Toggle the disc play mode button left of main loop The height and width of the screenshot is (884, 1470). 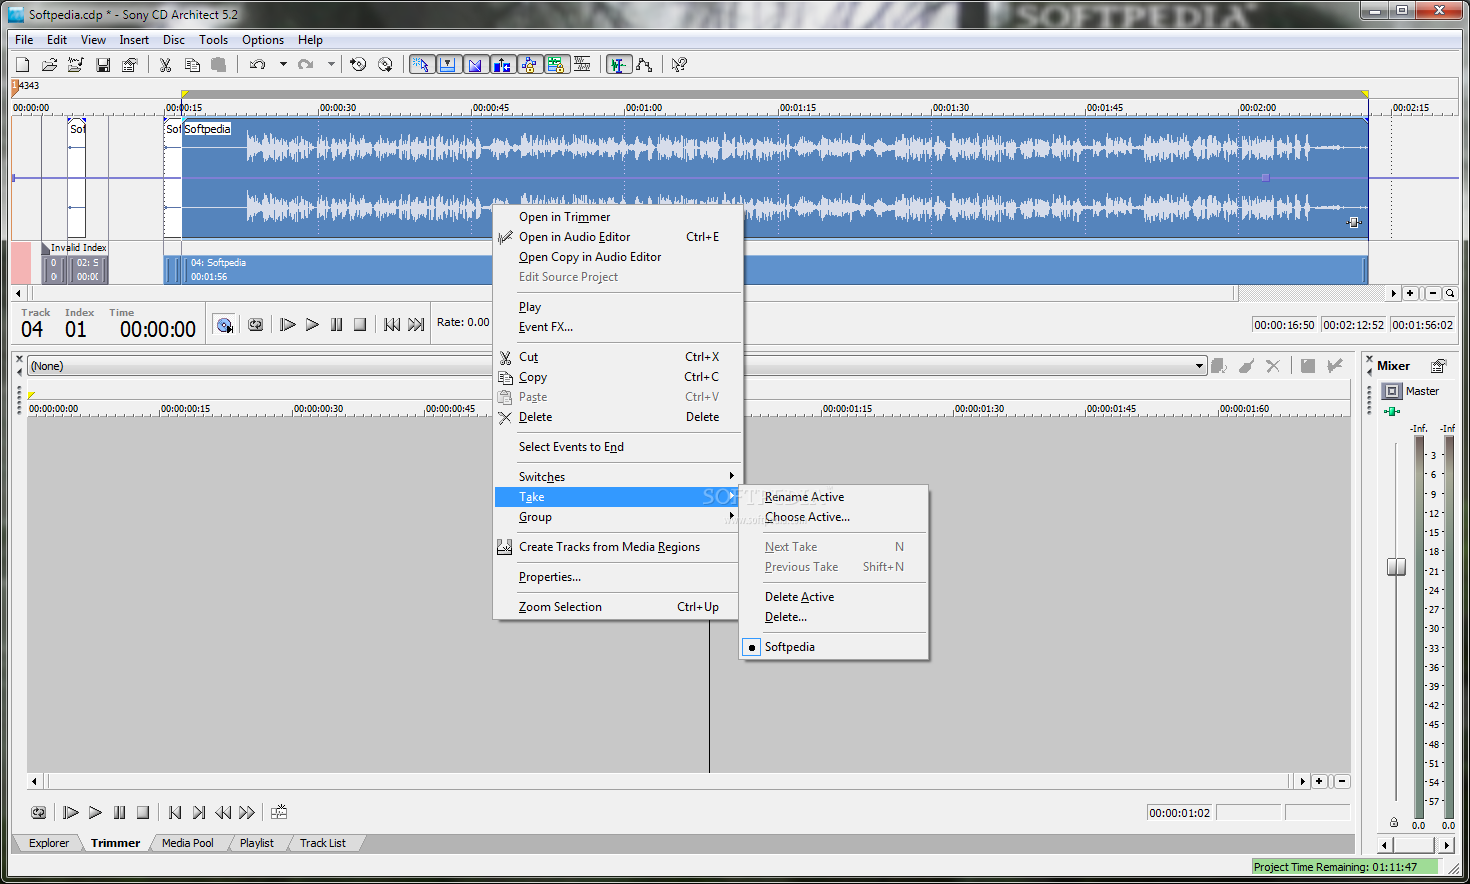224,325
